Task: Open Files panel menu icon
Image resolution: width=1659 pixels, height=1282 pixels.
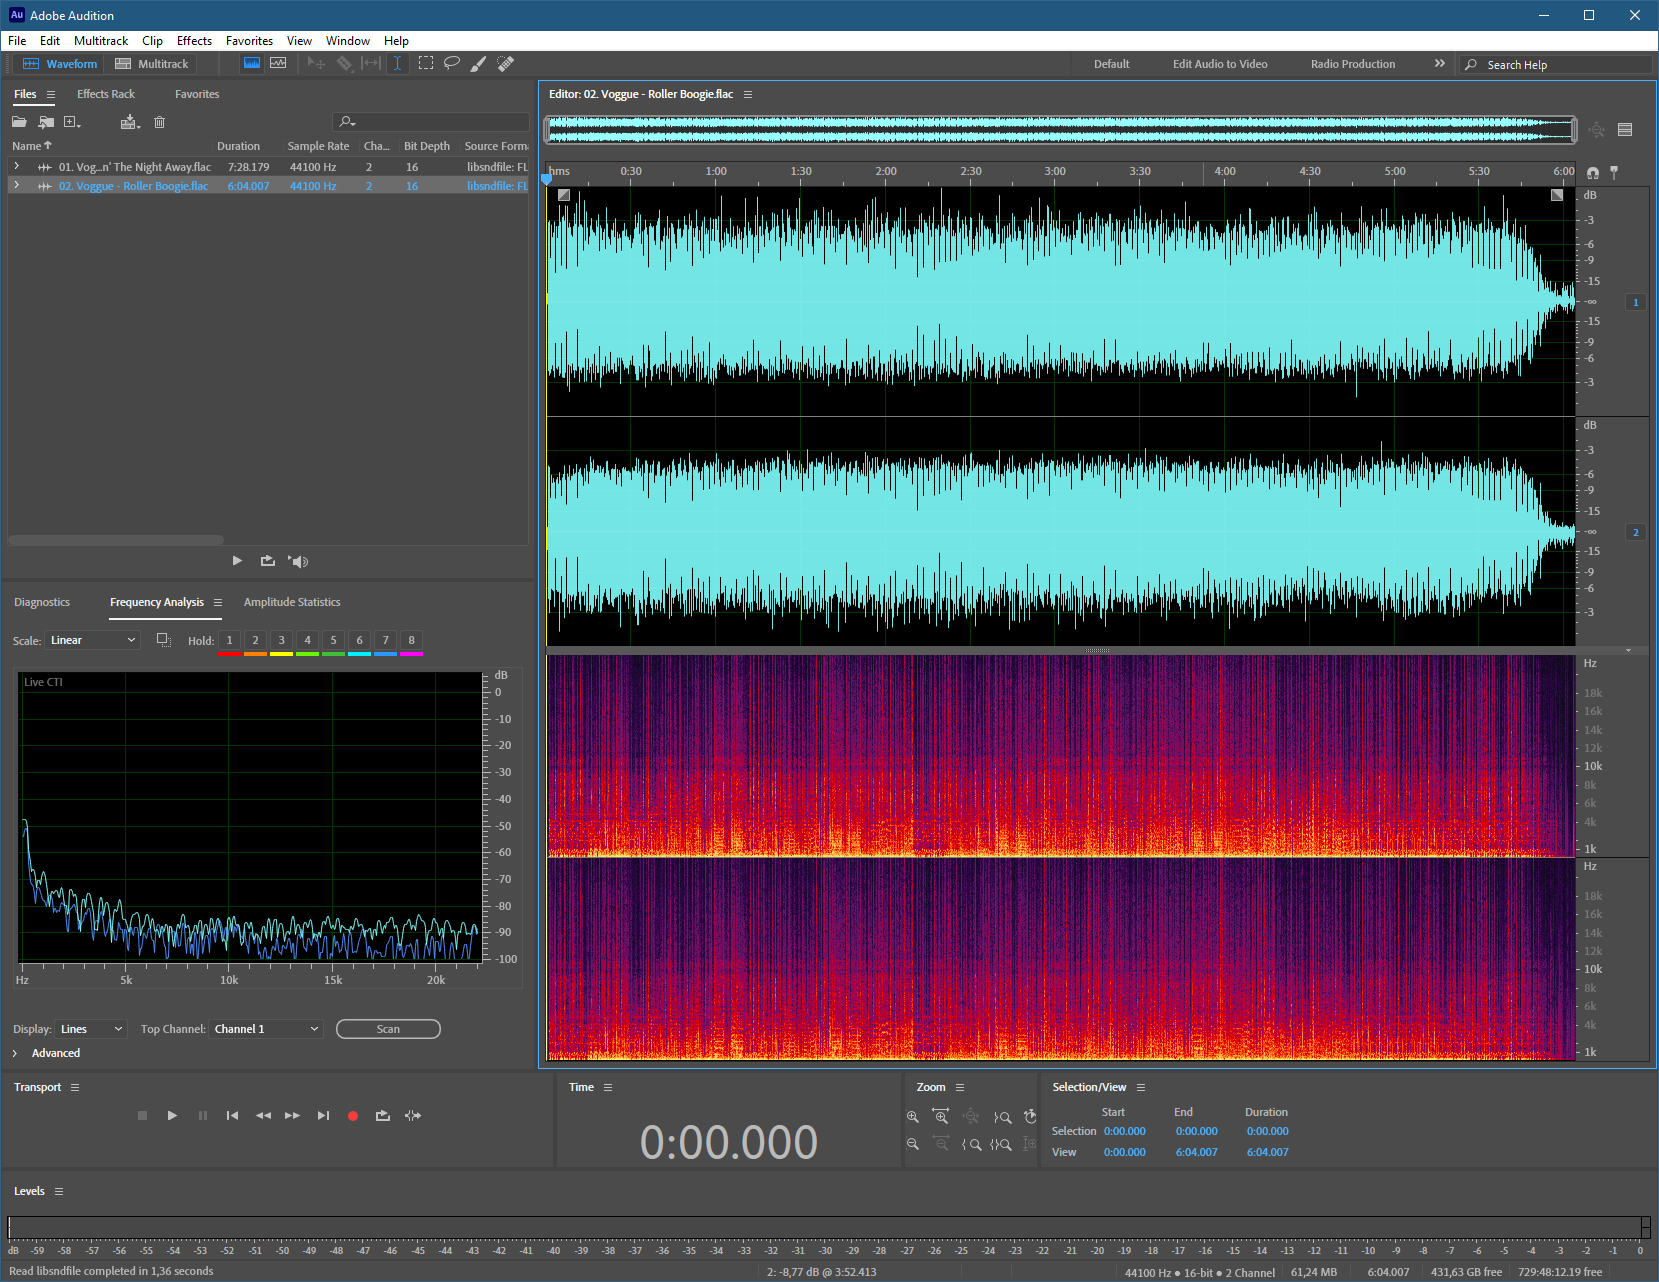Action: tap(51, 94)
